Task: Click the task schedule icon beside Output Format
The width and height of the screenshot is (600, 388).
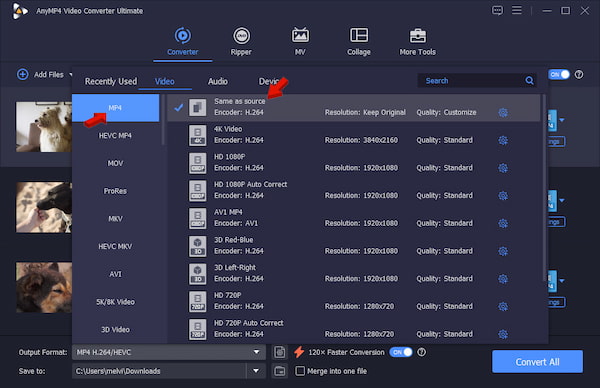Action: point(280,352)
